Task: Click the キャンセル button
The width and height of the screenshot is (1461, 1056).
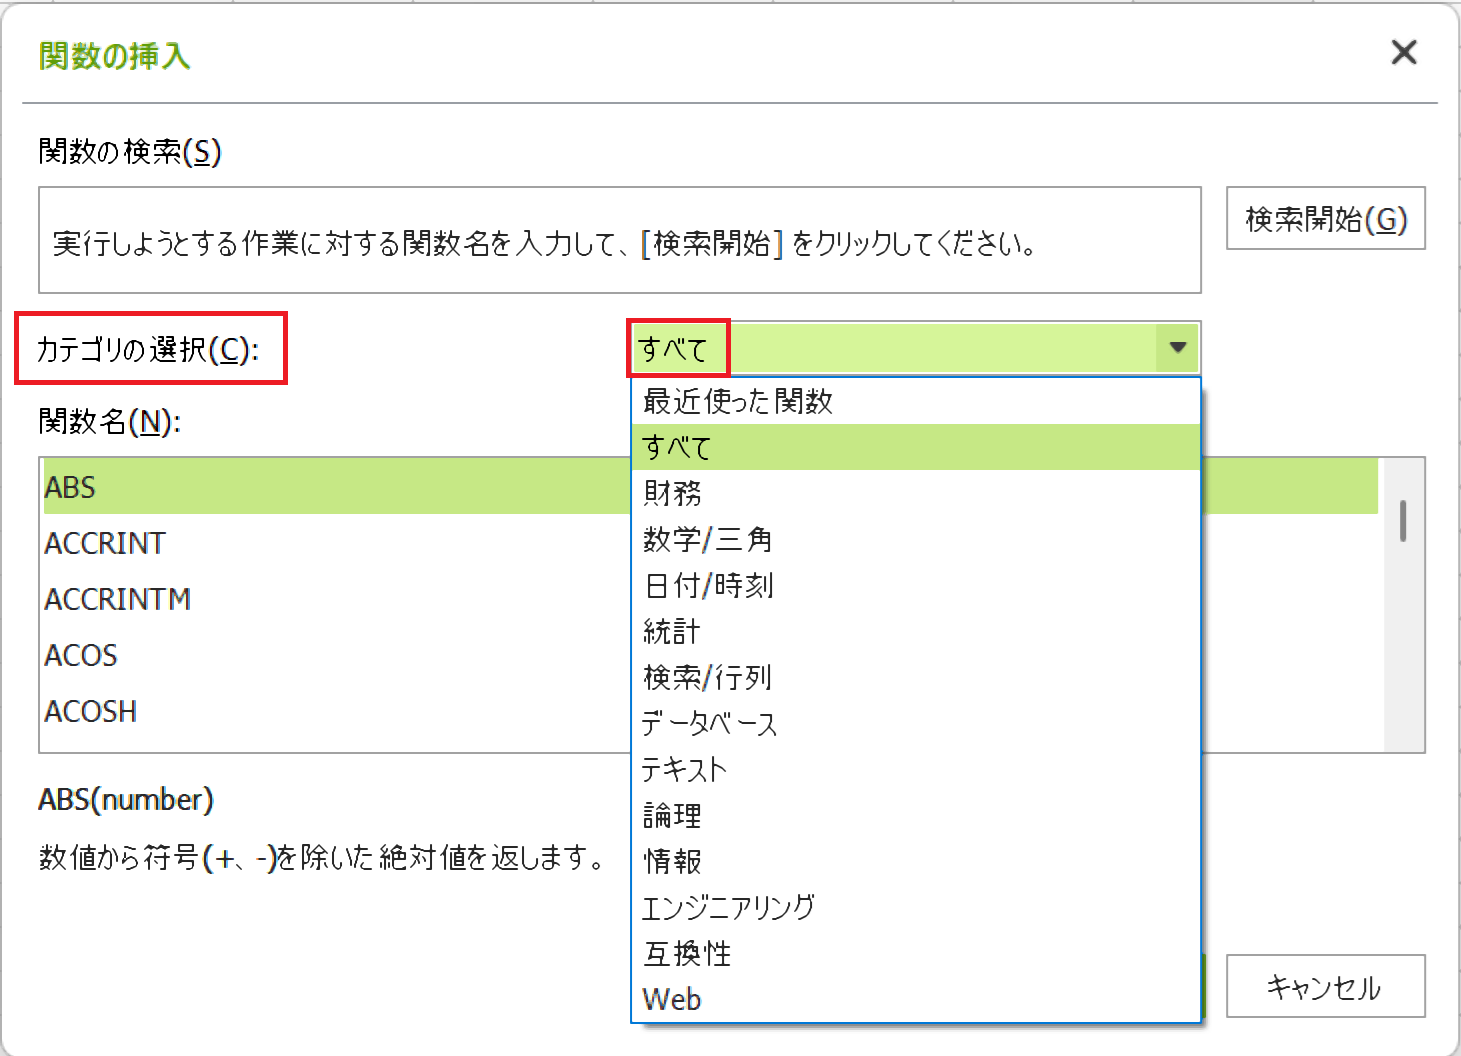Action: point(1324,987)
